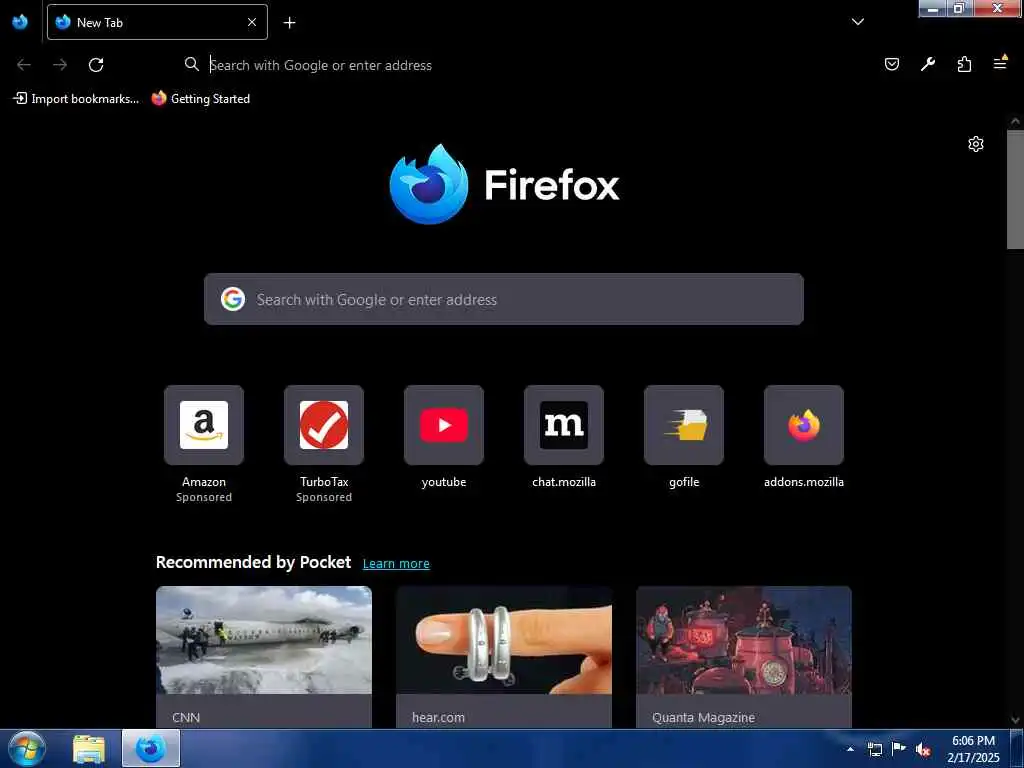Click Firefox taskbar button

151,748
